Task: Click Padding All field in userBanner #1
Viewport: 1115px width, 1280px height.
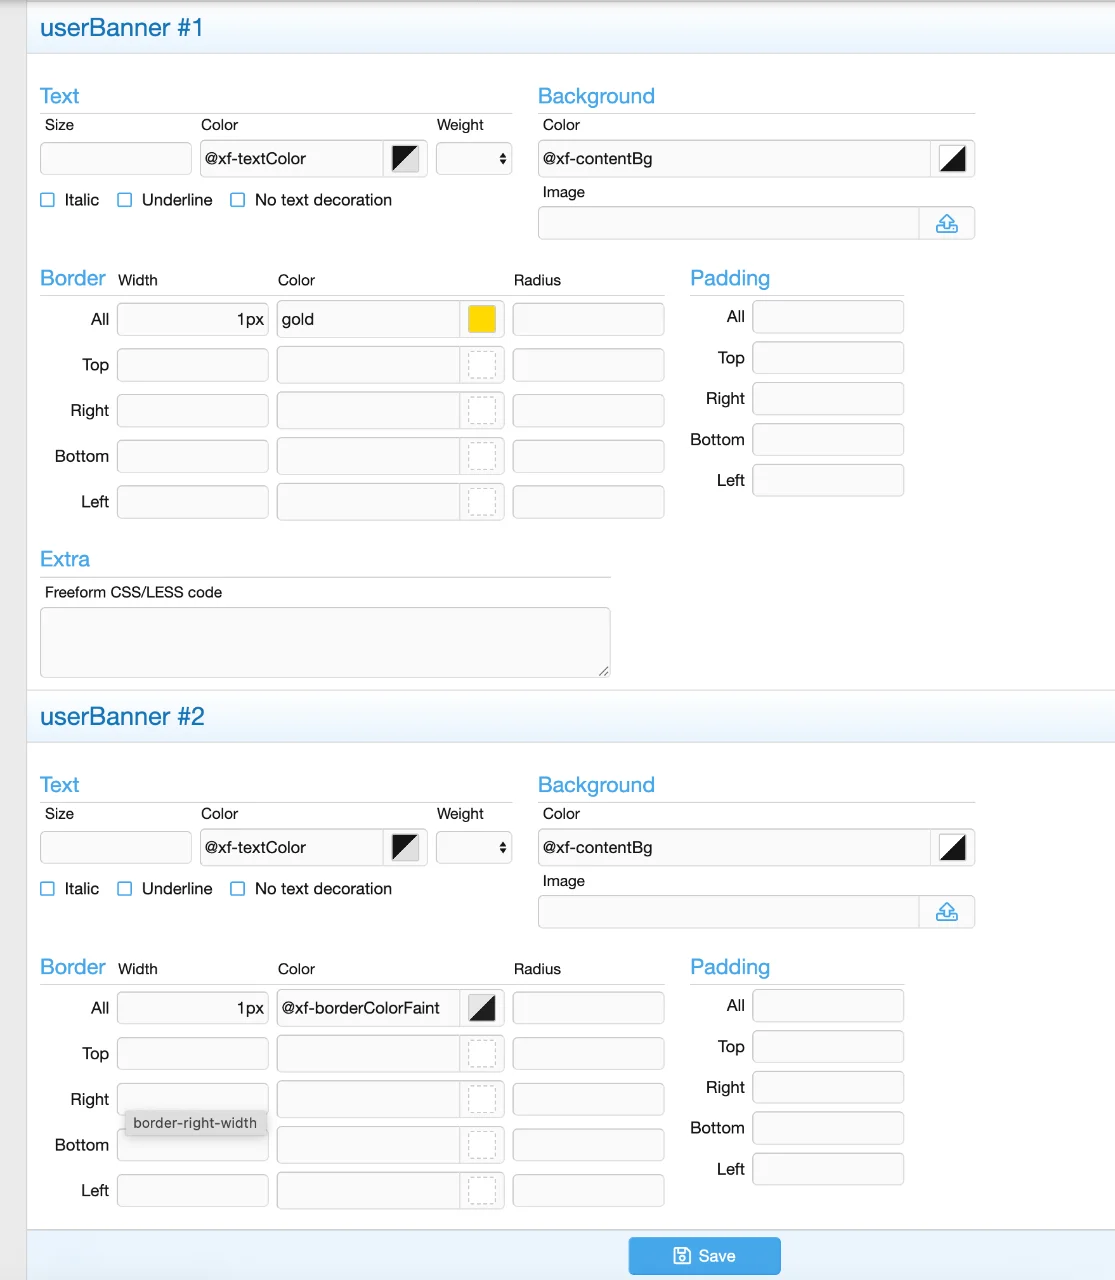Action: [x=827, y=317]
